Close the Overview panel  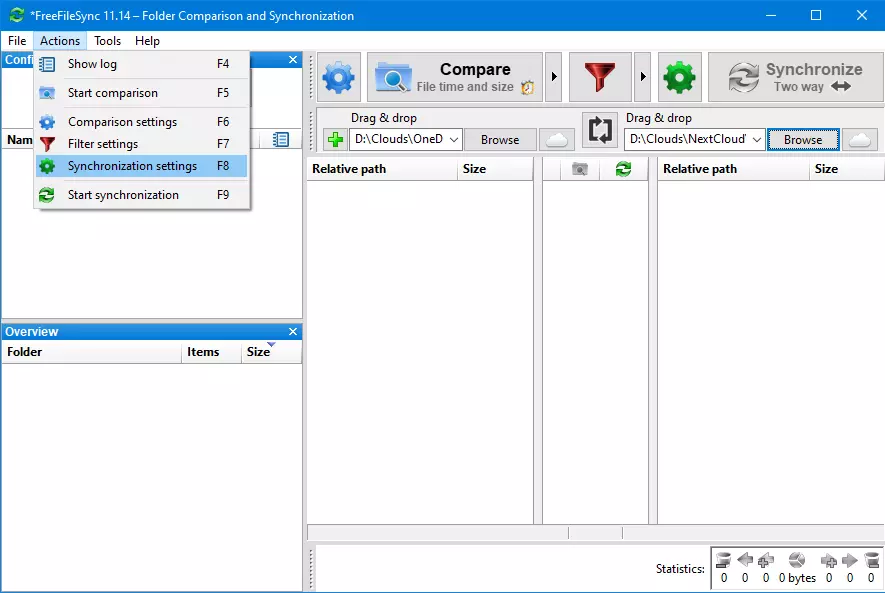(x=293, y=331)
